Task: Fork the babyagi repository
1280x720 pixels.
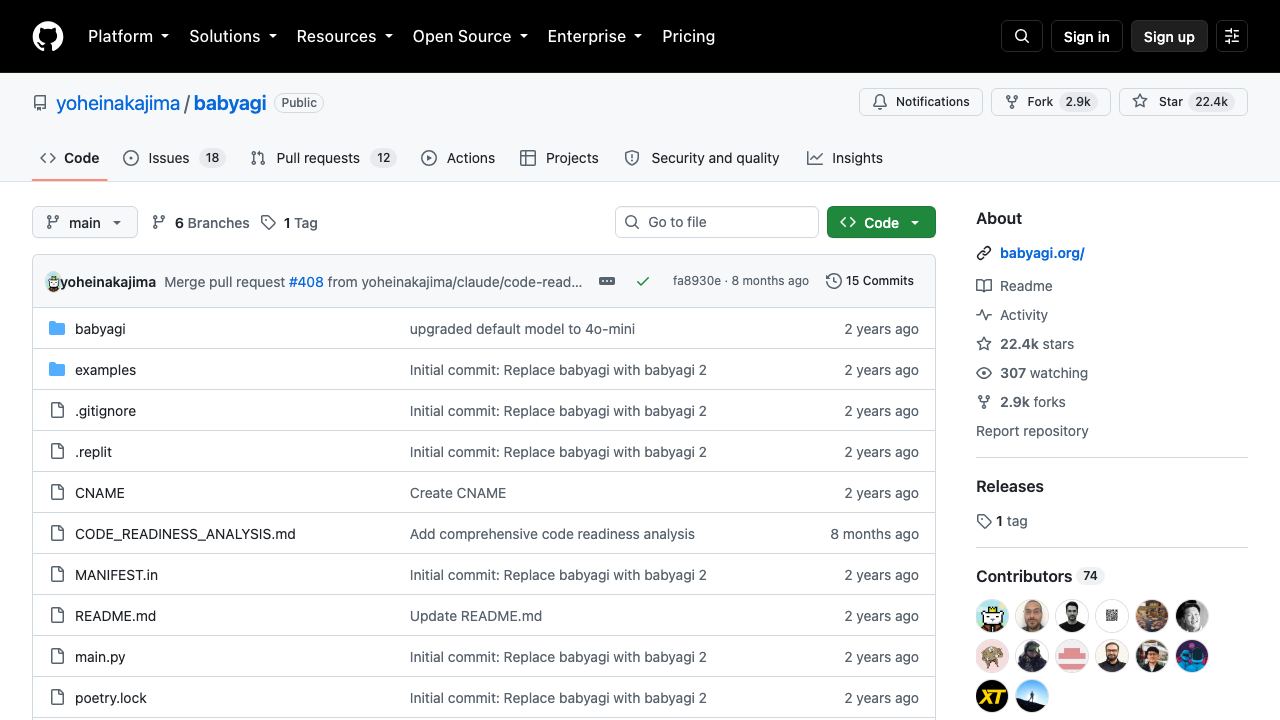Action: coord(1051,102)
